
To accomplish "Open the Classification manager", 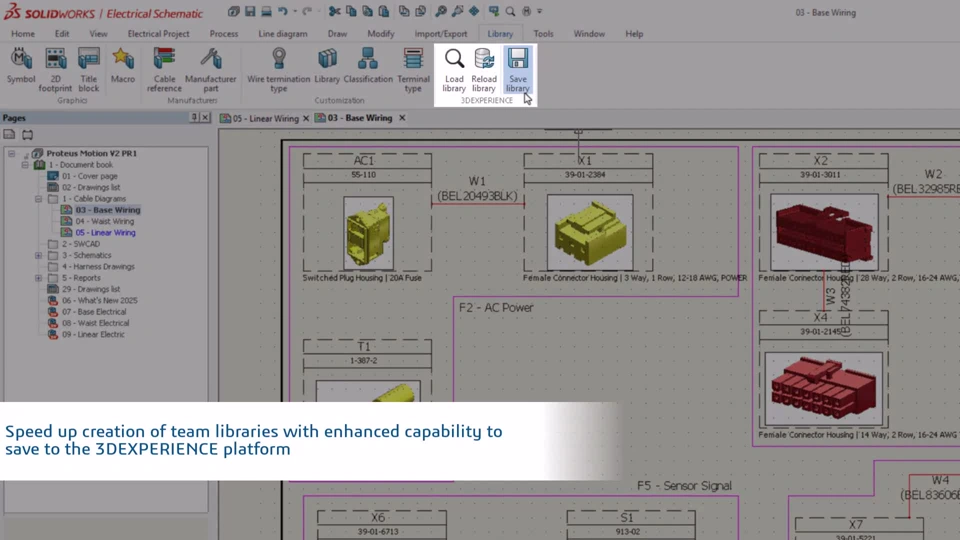I will pos(368,66).
